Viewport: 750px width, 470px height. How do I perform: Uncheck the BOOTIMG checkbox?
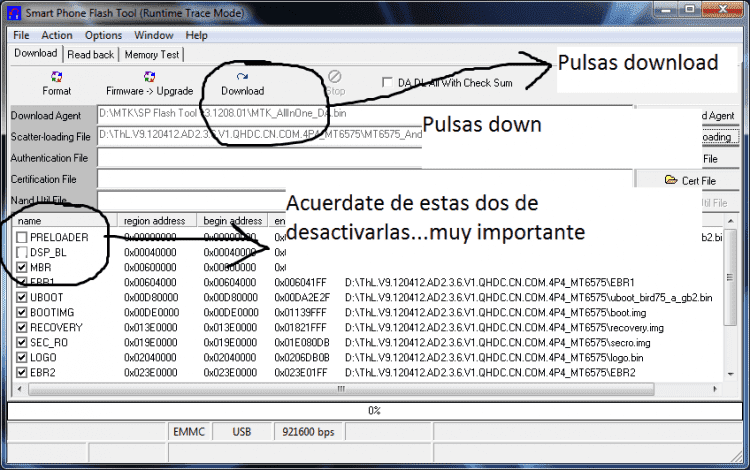click(x=22, y=312)
